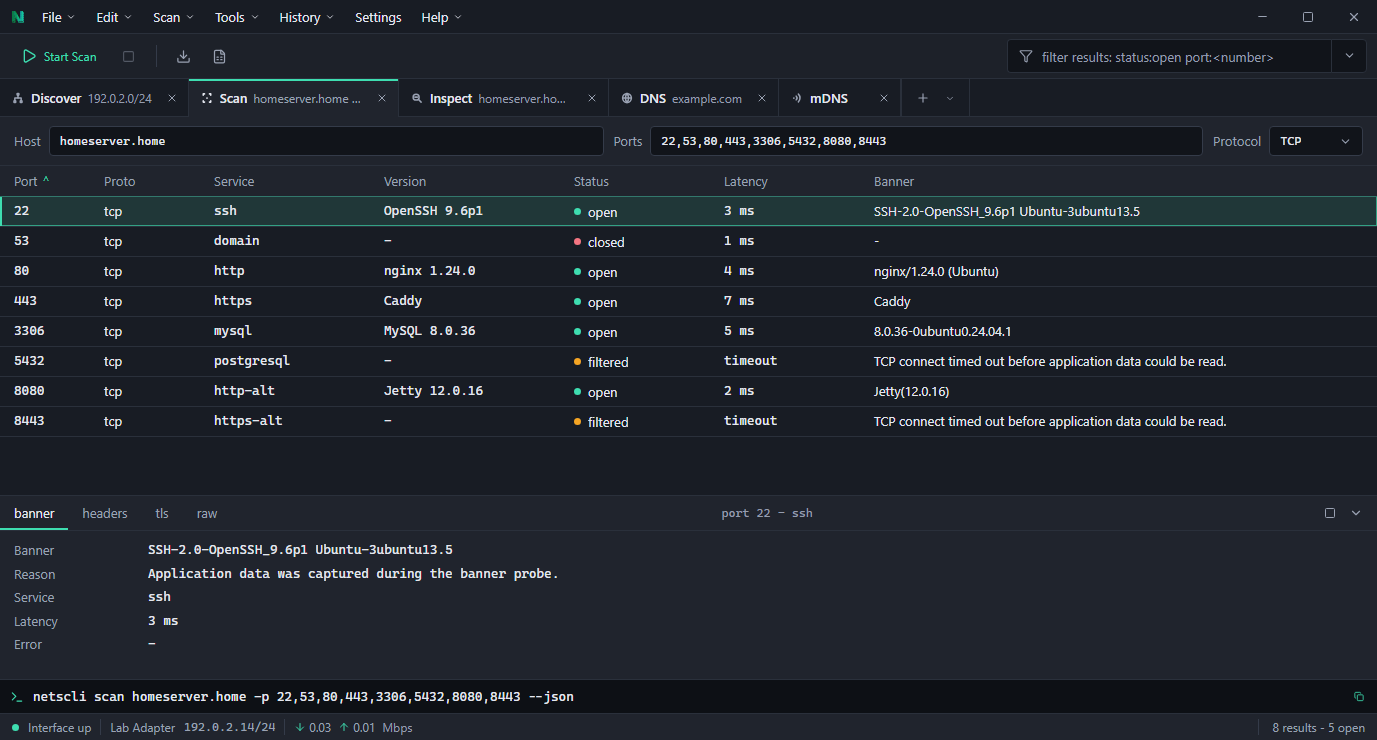Sort by the Port column header

pos(32,181)
